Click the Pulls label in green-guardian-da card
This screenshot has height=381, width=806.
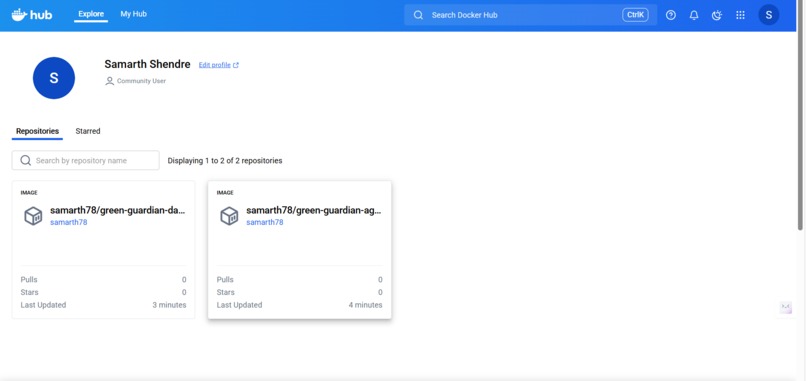coord(29,280)
